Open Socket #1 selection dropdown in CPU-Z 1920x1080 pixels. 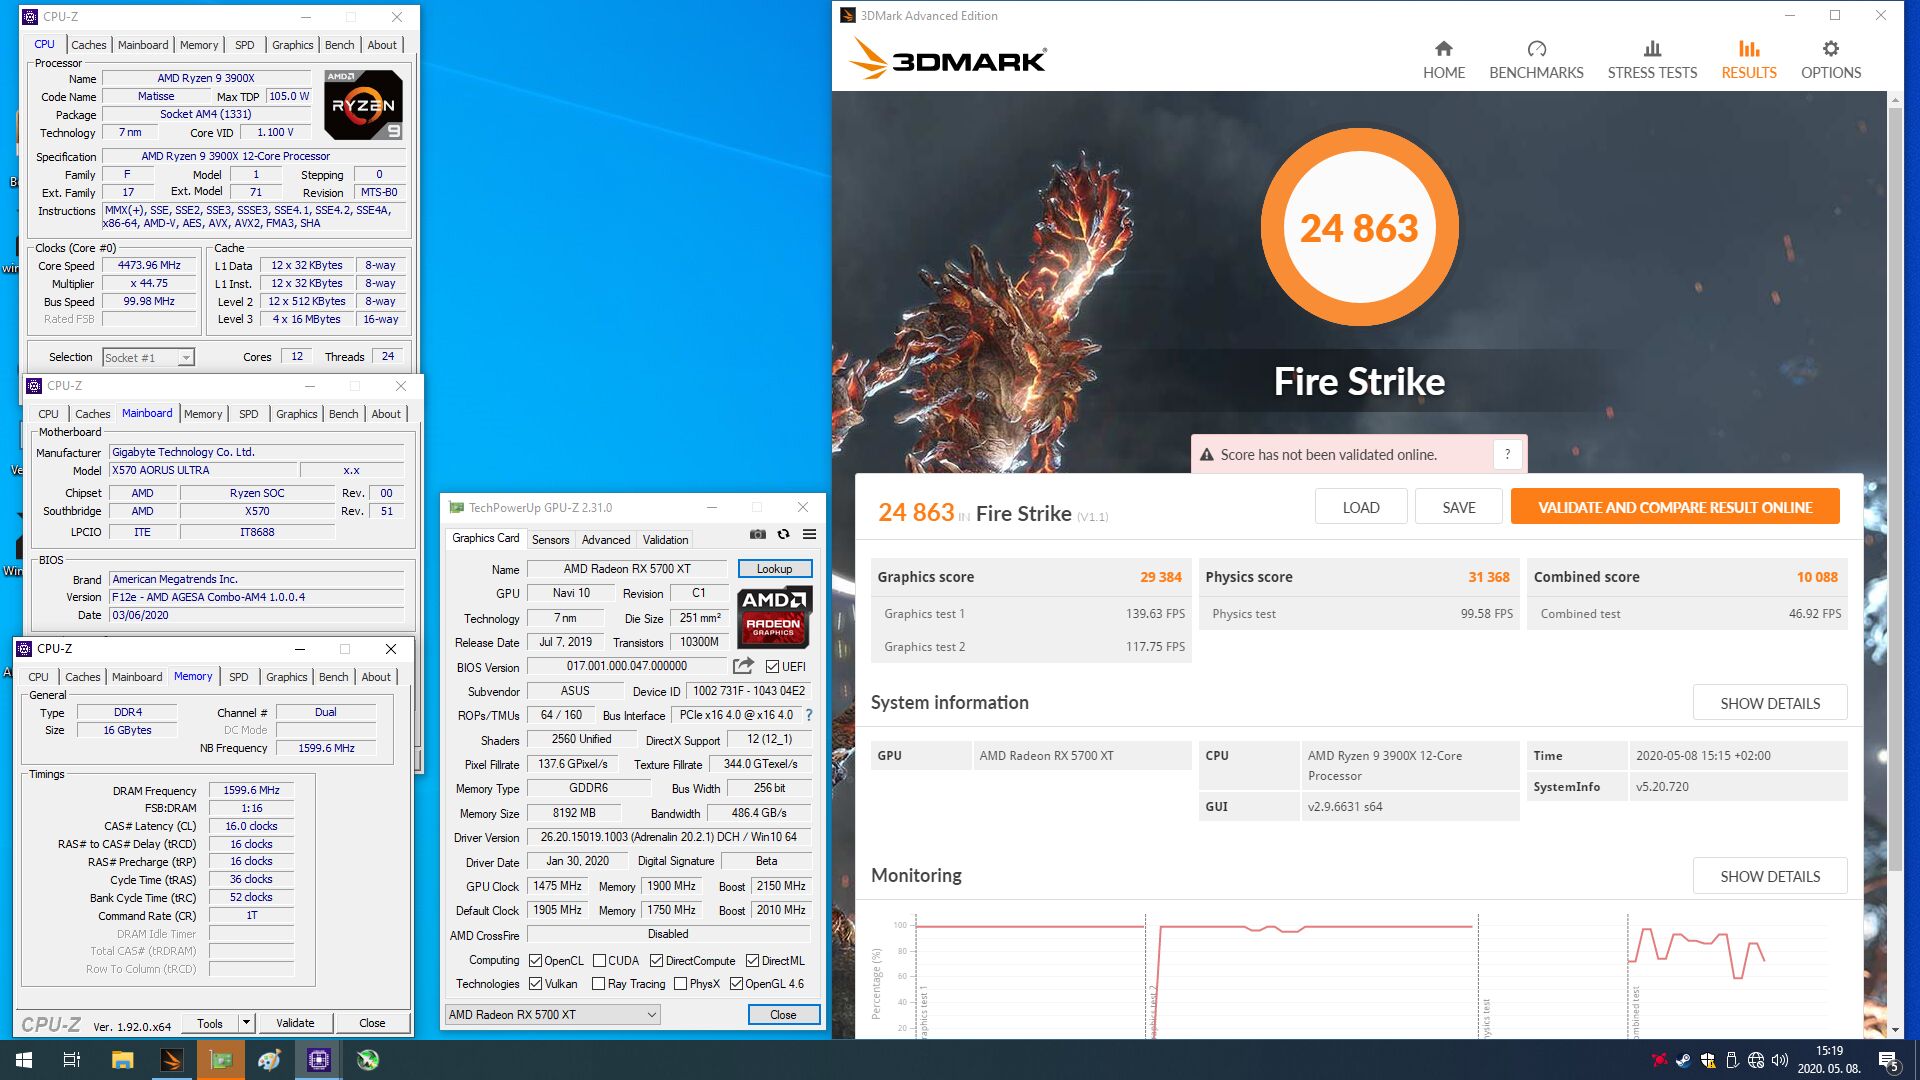point(148,357)
